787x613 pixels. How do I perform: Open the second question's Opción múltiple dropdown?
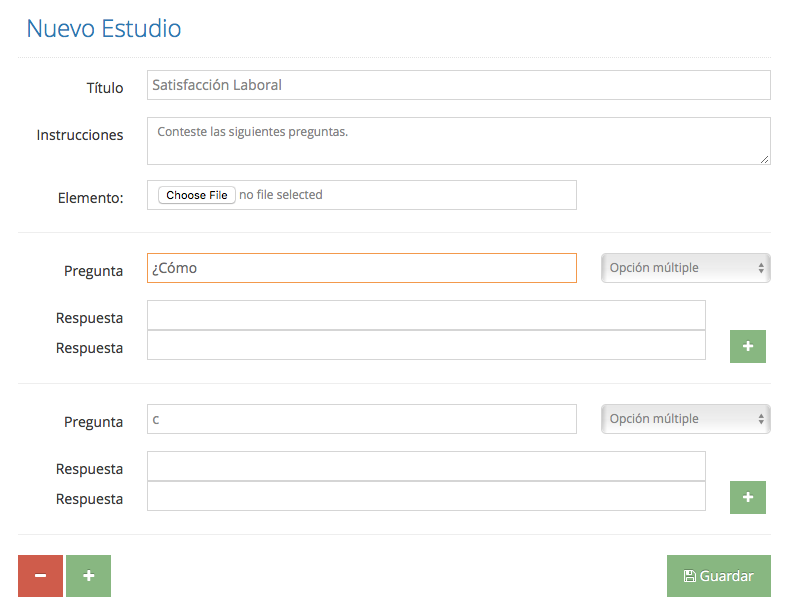point(686,419)
